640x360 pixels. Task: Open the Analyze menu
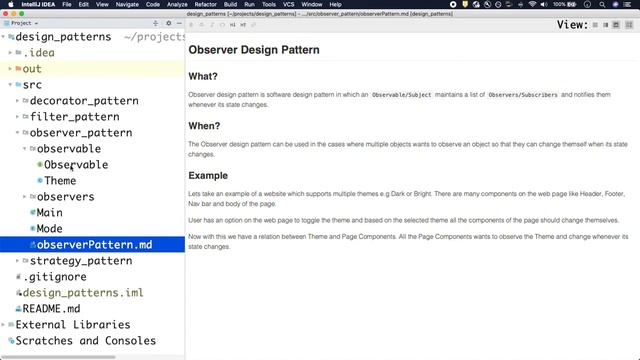click(177, 4)
